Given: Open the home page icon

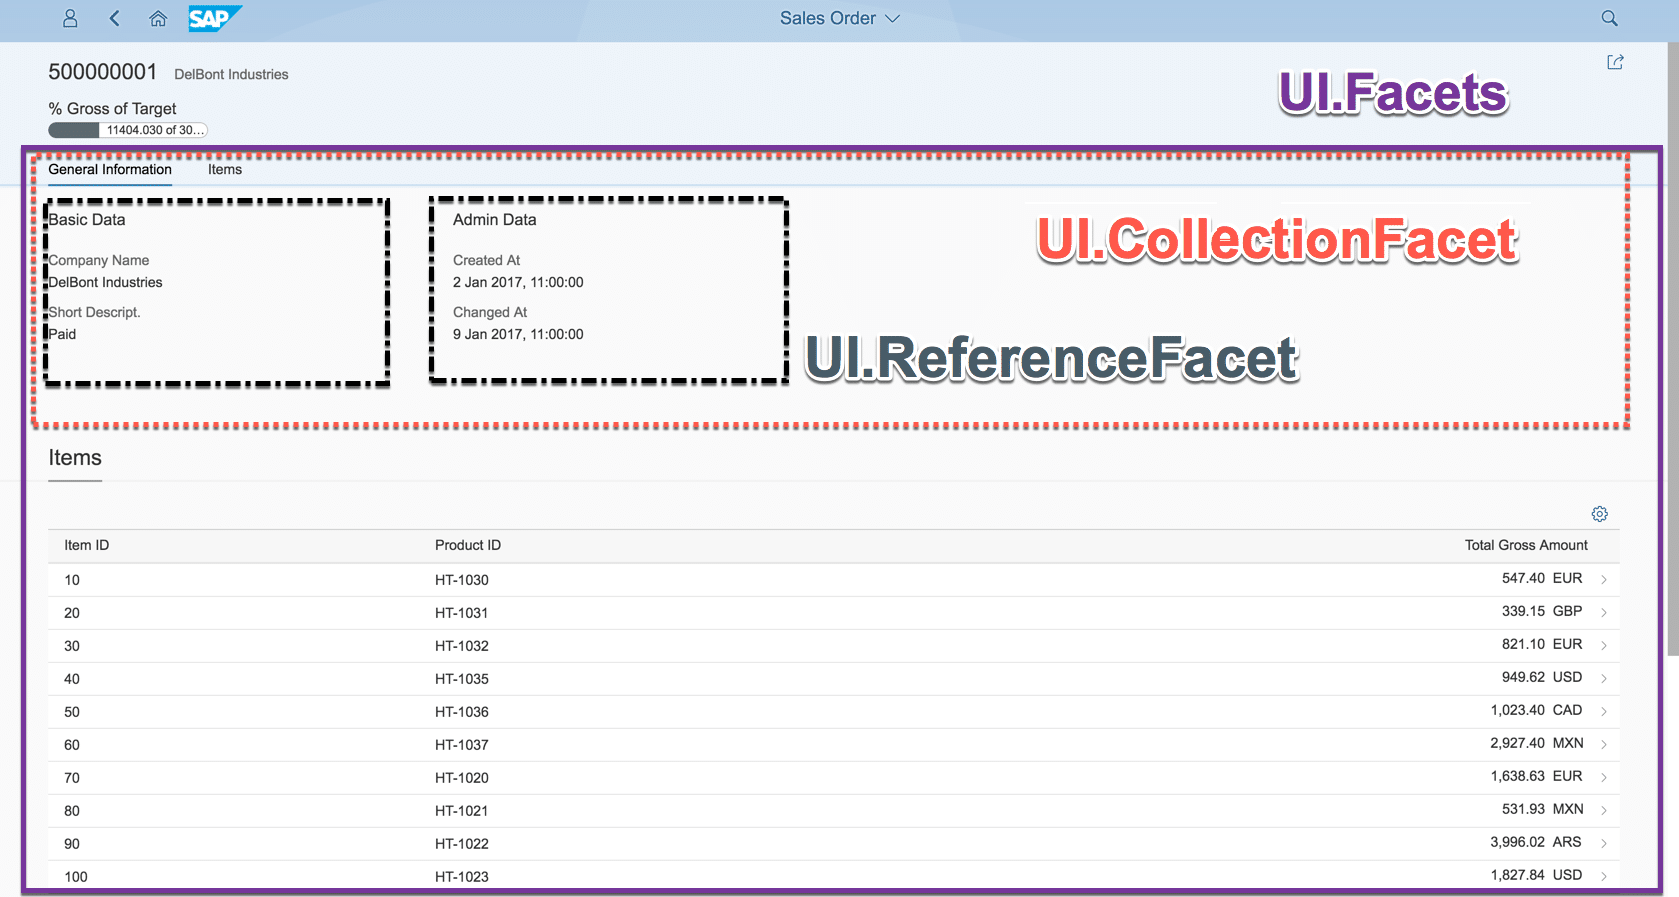Looking at the screenshot, I should tap(158, 18).
